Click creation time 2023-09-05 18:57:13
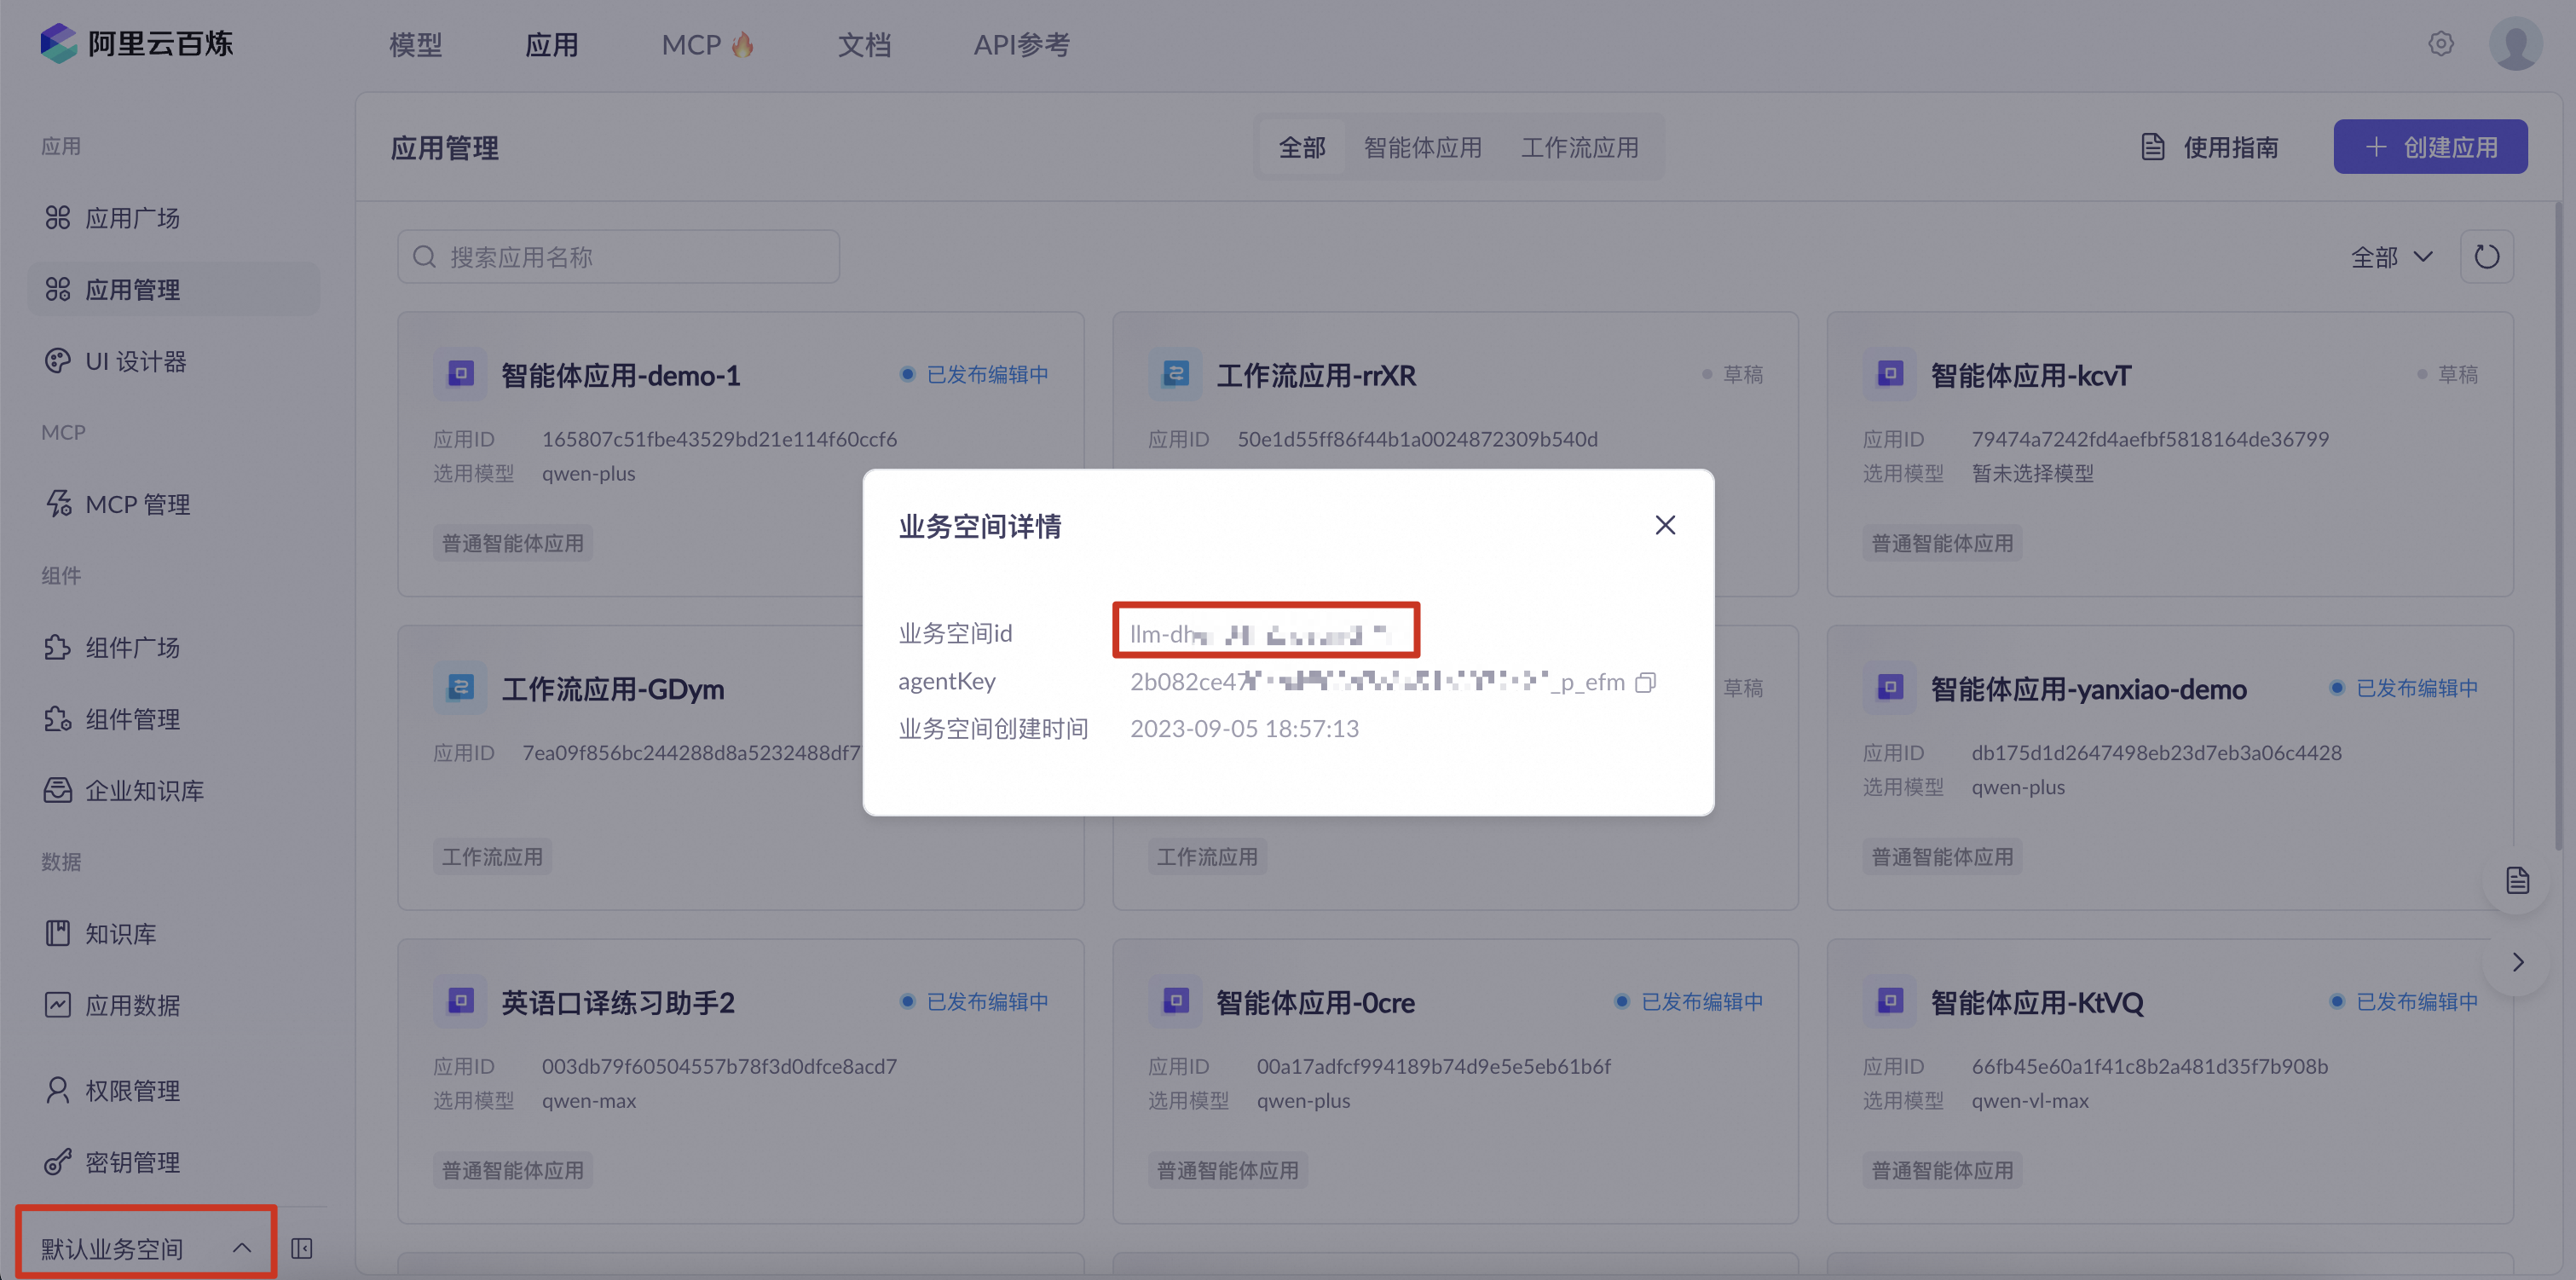This screenshot has height=1280, width=2576. click(x=1244, y=729)
